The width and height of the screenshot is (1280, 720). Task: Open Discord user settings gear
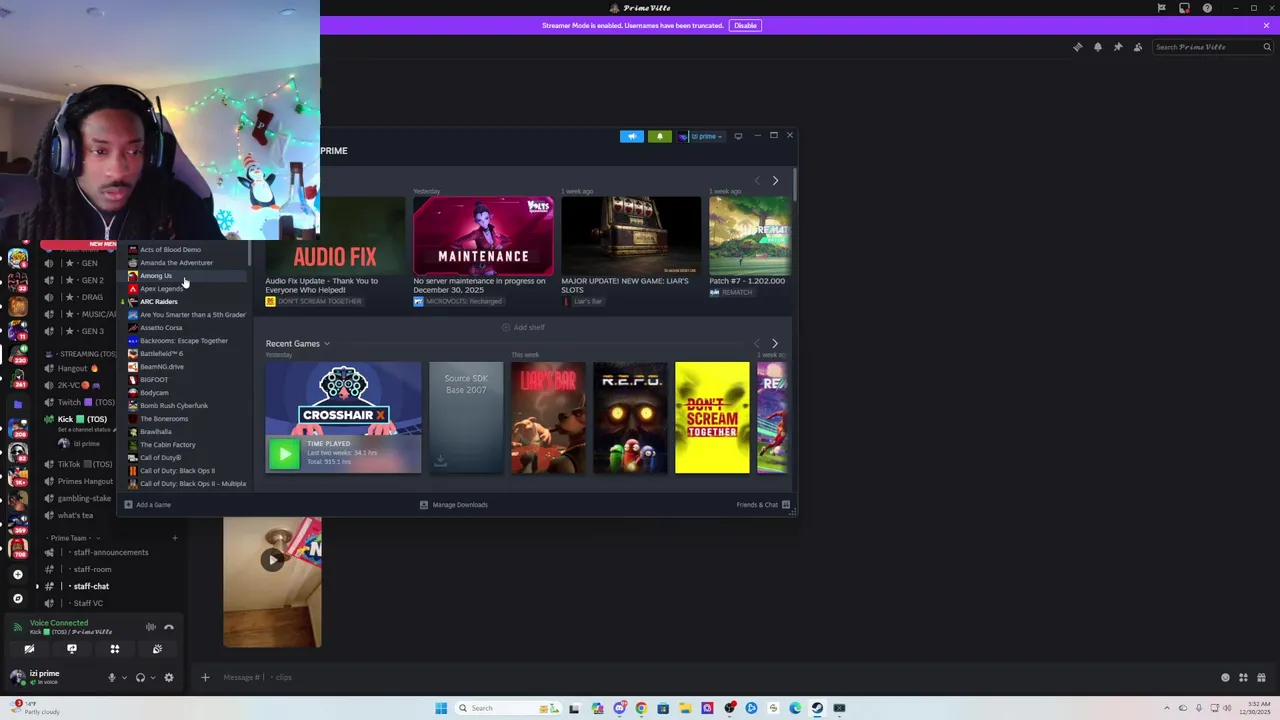pyautogui.click(x=168, y=677)
